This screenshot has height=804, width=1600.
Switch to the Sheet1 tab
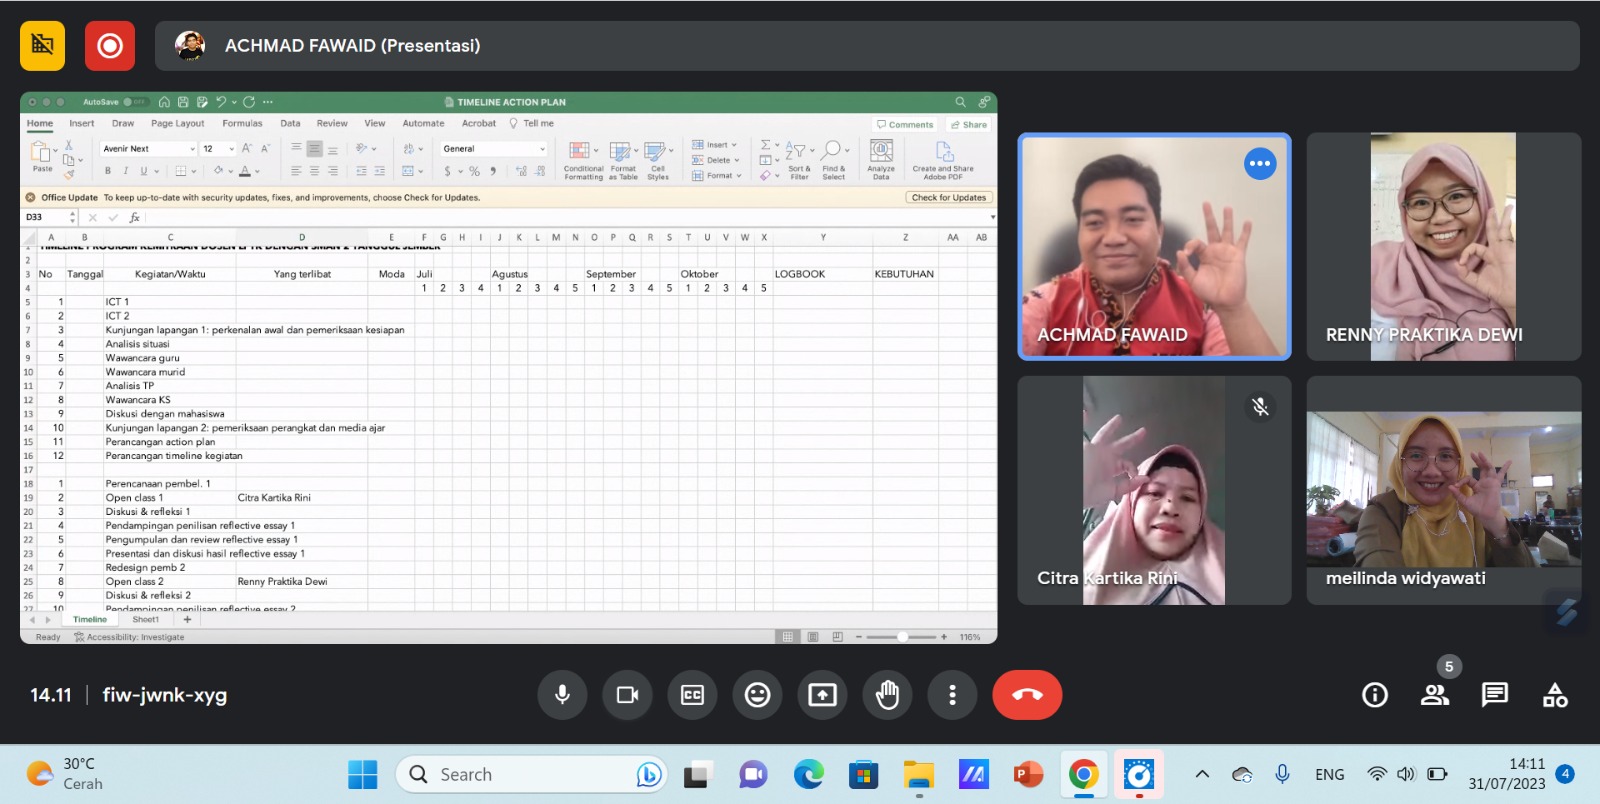(146, 620)
